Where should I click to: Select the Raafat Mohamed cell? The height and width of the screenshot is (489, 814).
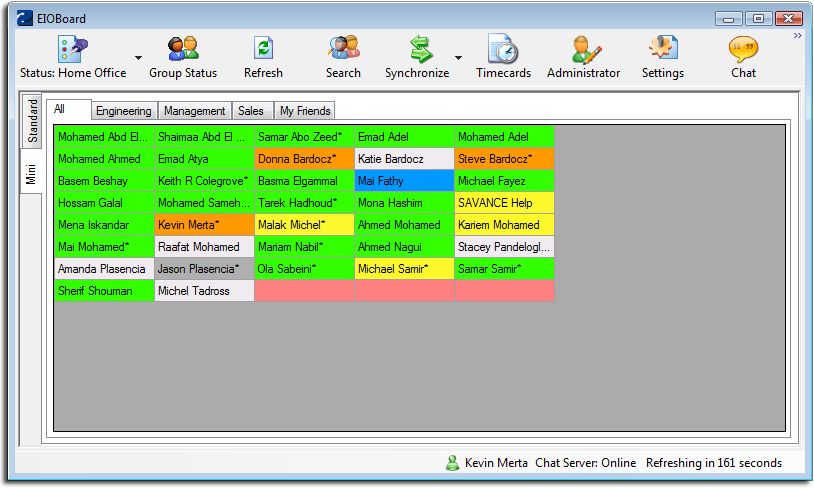click(204, 247)
